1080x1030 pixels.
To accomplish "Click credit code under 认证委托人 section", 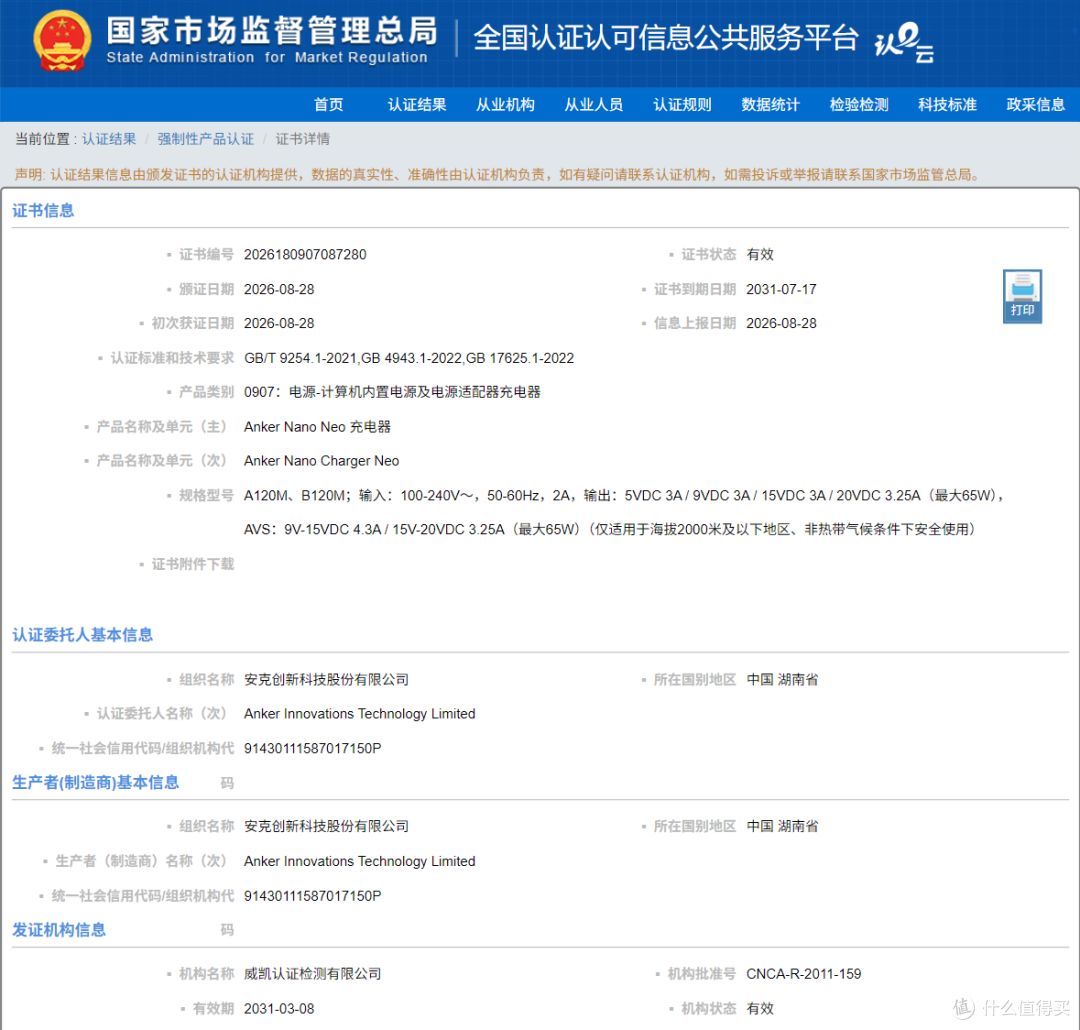I will pos(313,748).
